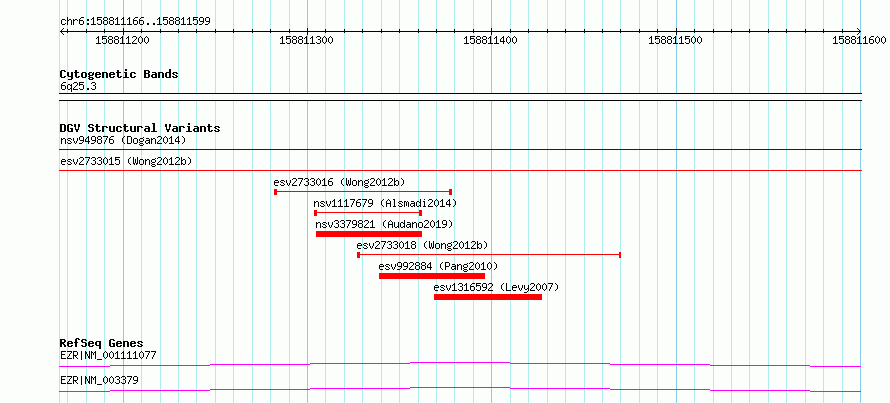Image resolution: width=890 pixels, height=403 pixels.
Task: Click the DGV Structural Variants track heading
Action: click(140, 128)
